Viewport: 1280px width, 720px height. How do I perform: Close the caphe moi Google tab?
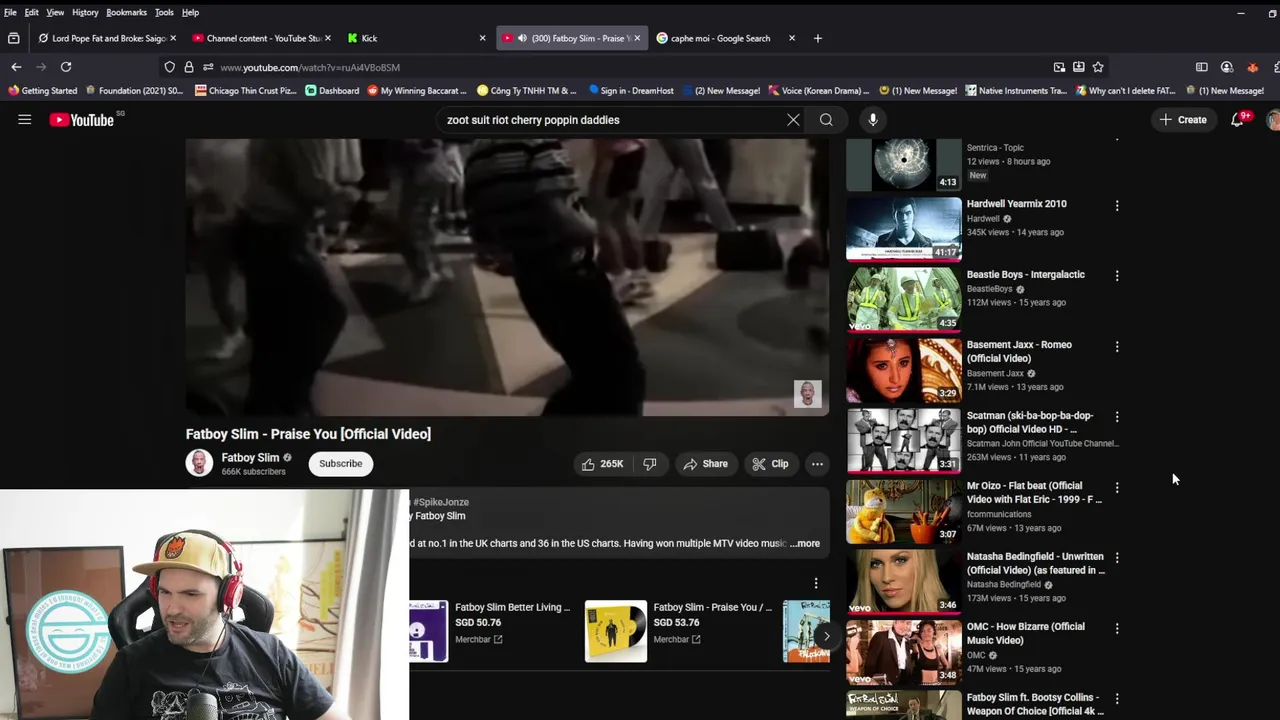(x=792, y=38)
